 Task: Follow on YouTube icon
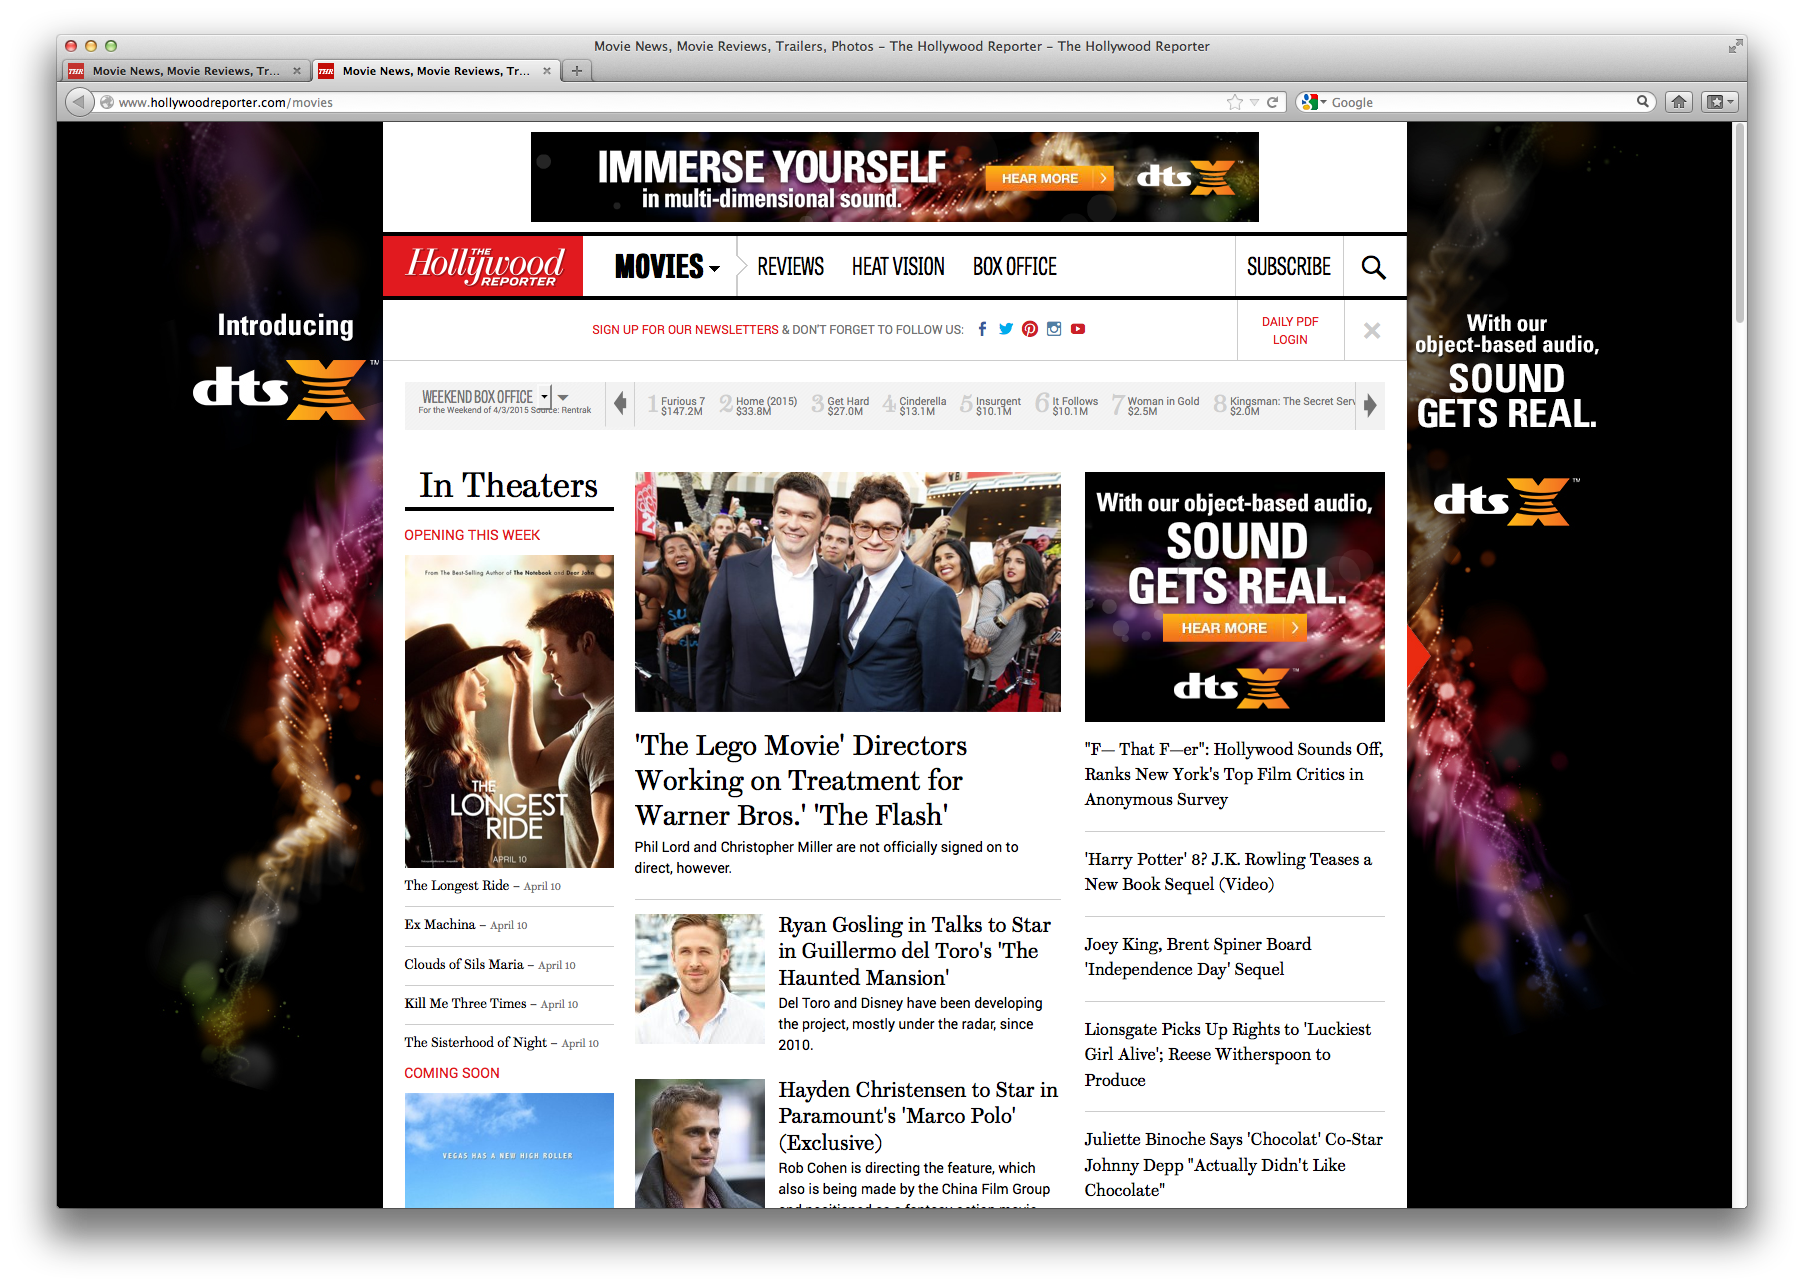1078,329
